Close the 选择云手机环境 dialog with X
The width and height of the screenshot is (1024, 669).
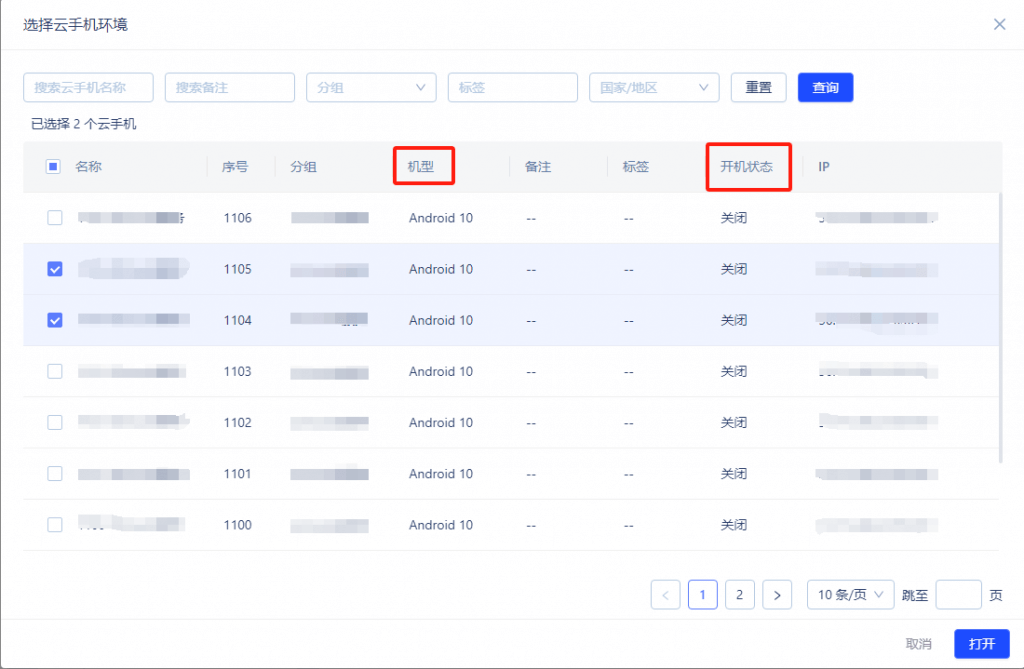999,24
